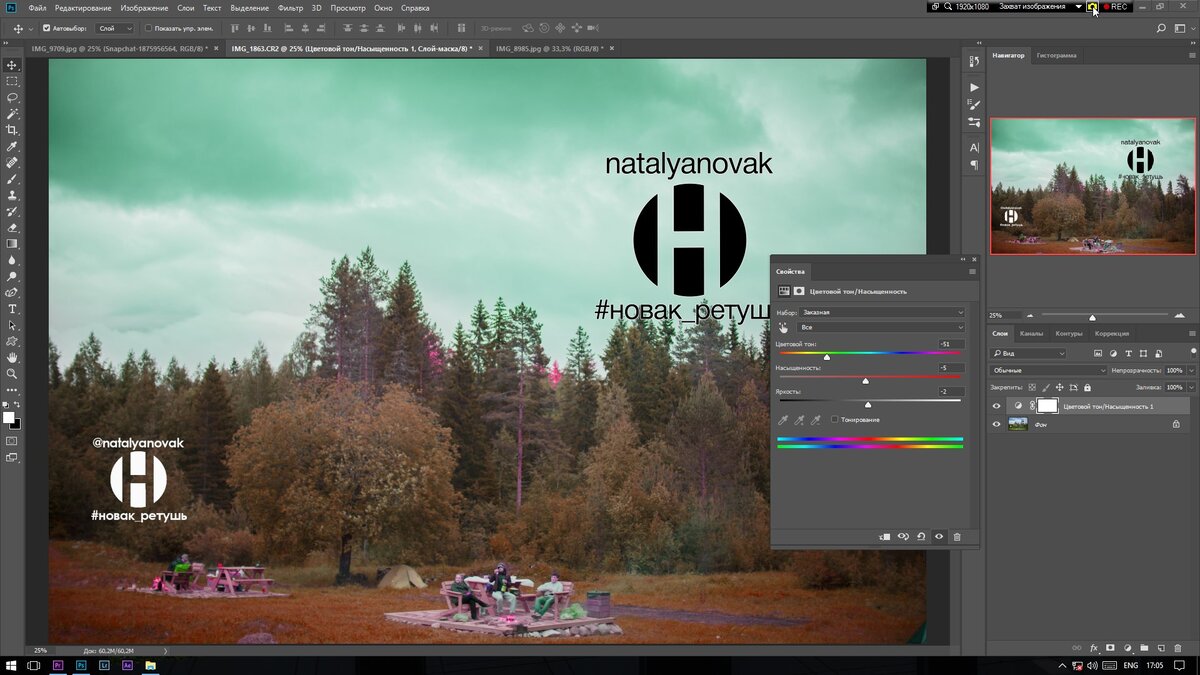
Task: Open the Непрозрачность opacity dropdown arrow
Action: pos(1192,370)
